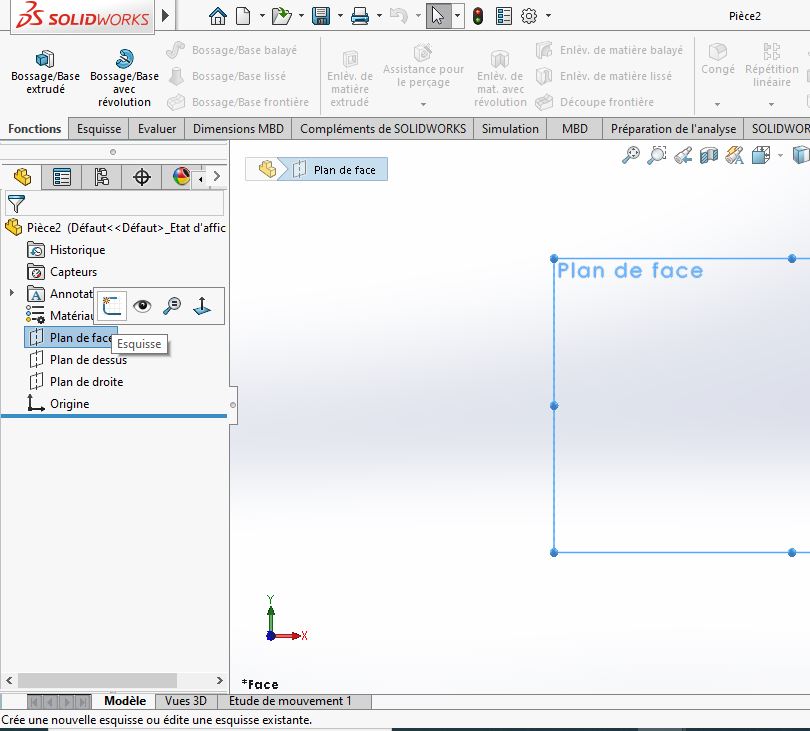Expand SOLIDWORKS menu arrow beside logo
The image size is (810, 731).
(x=165, y=15)
